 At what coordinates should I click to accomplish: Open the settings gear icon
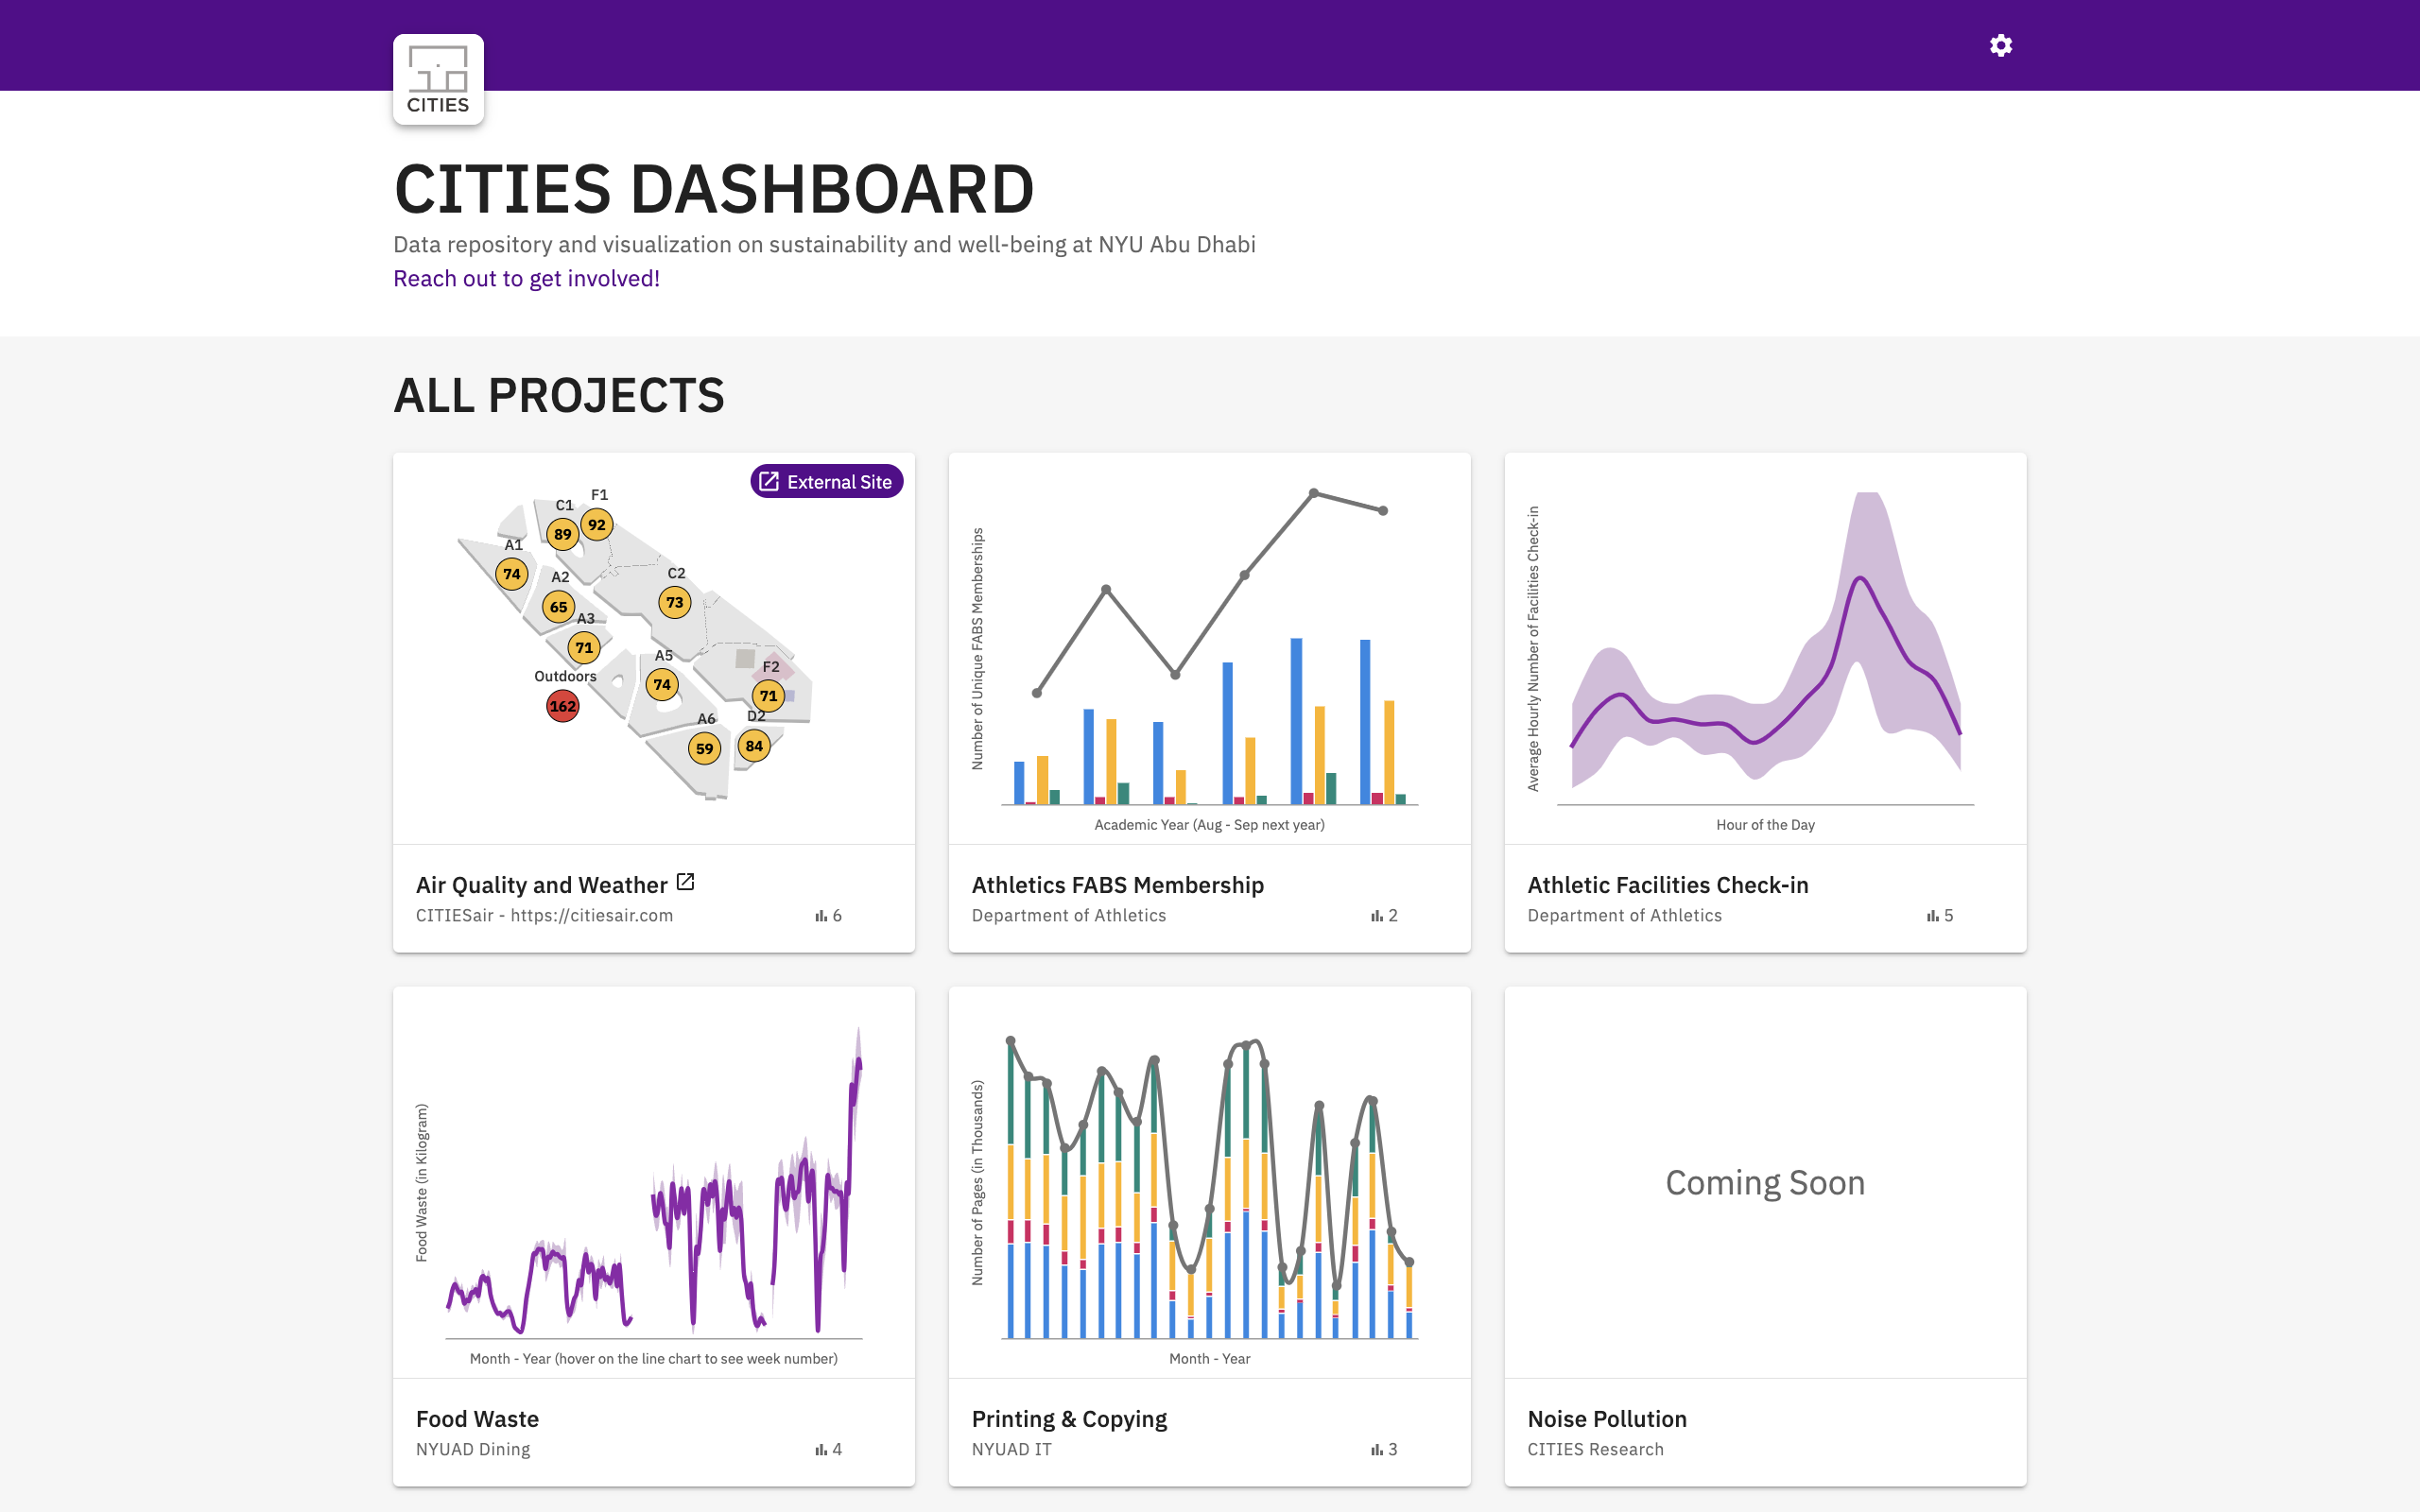point(2001,45)
